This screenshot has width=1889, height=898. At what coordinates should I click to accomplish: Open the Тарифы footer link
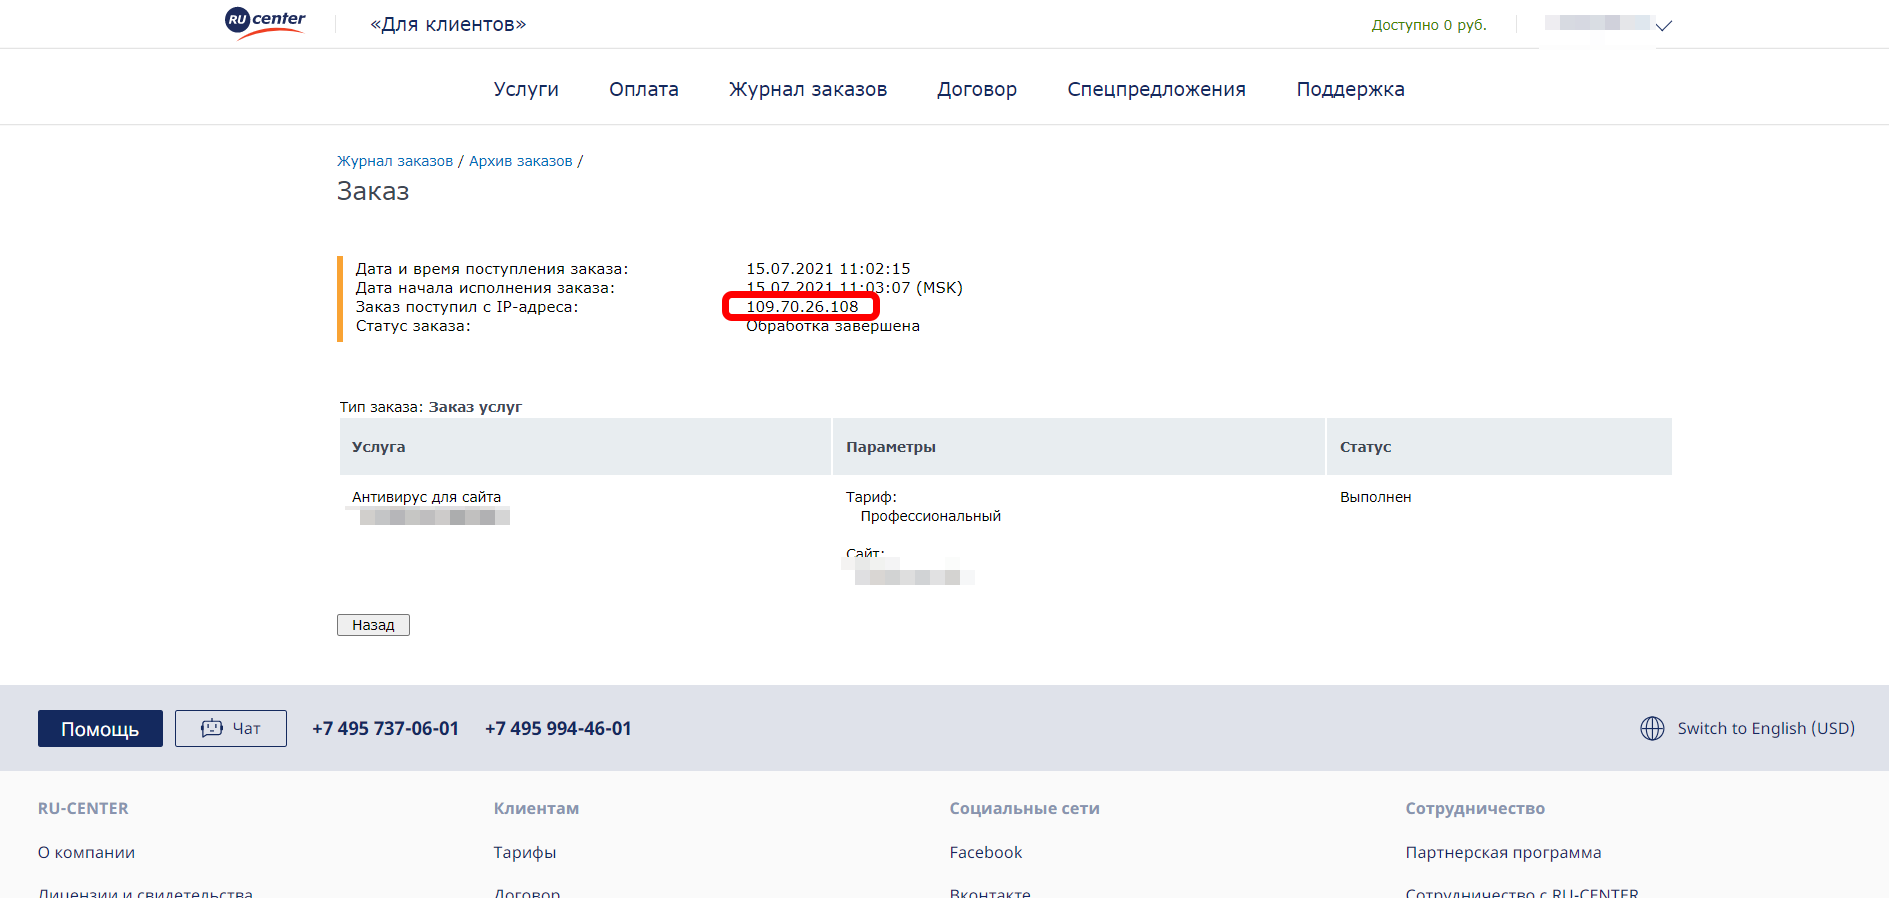(525, 852)
